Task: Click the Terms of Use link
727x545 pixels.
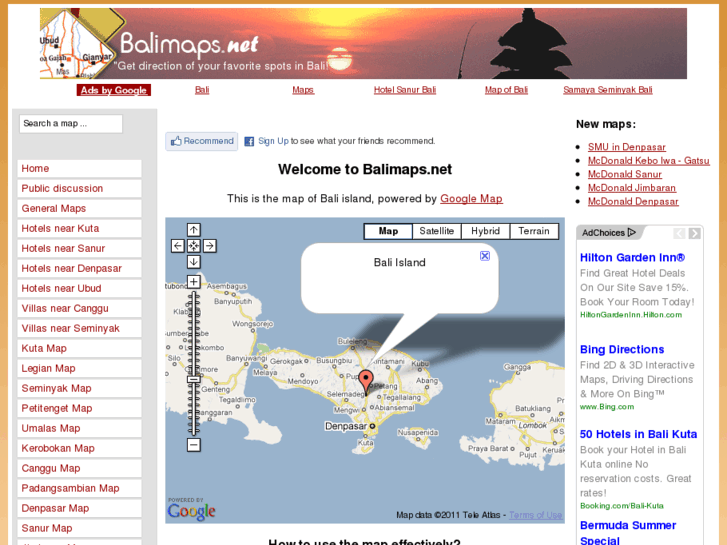Action: point(536,515)
